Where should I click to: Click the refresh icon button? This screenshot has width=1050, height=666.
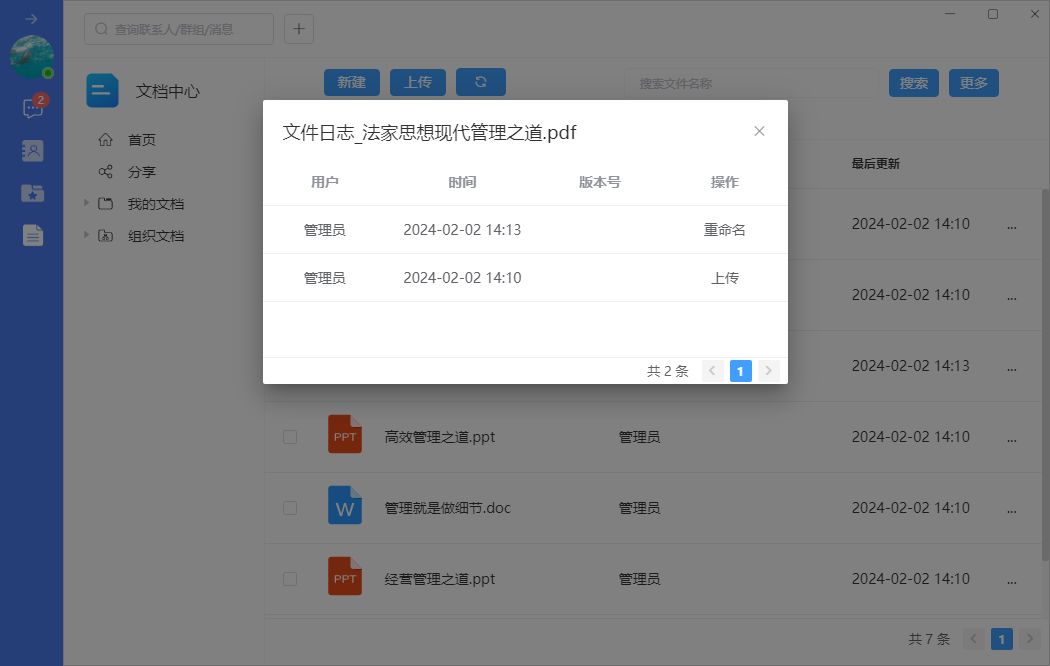[x=480, y=82]
